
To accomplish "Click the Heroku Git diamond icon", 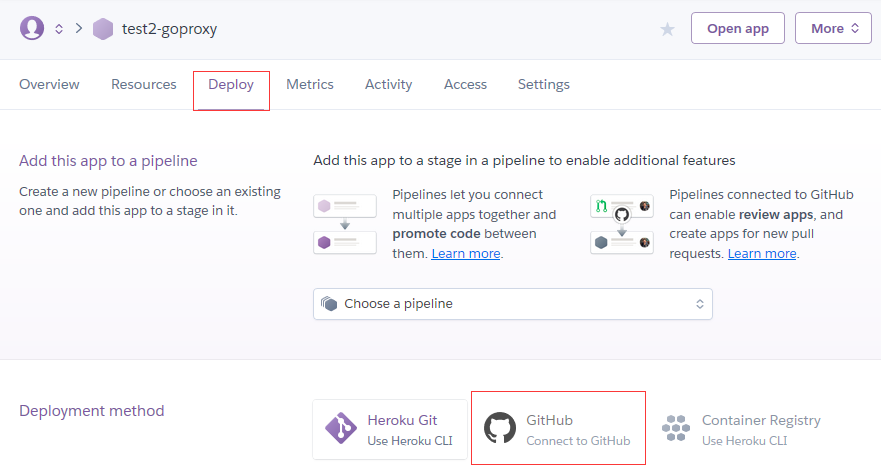I will 340,429.
